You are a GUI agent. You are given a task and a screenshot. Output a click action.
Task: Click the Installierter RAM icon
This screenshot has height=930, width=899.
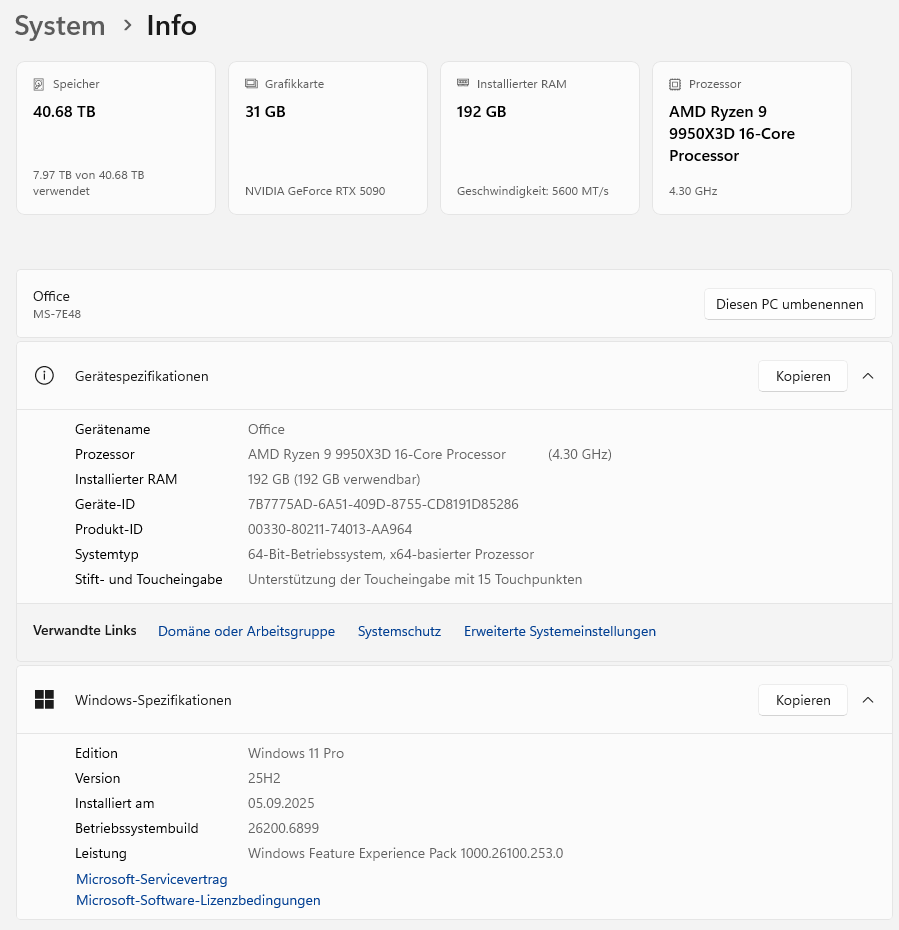463,84
